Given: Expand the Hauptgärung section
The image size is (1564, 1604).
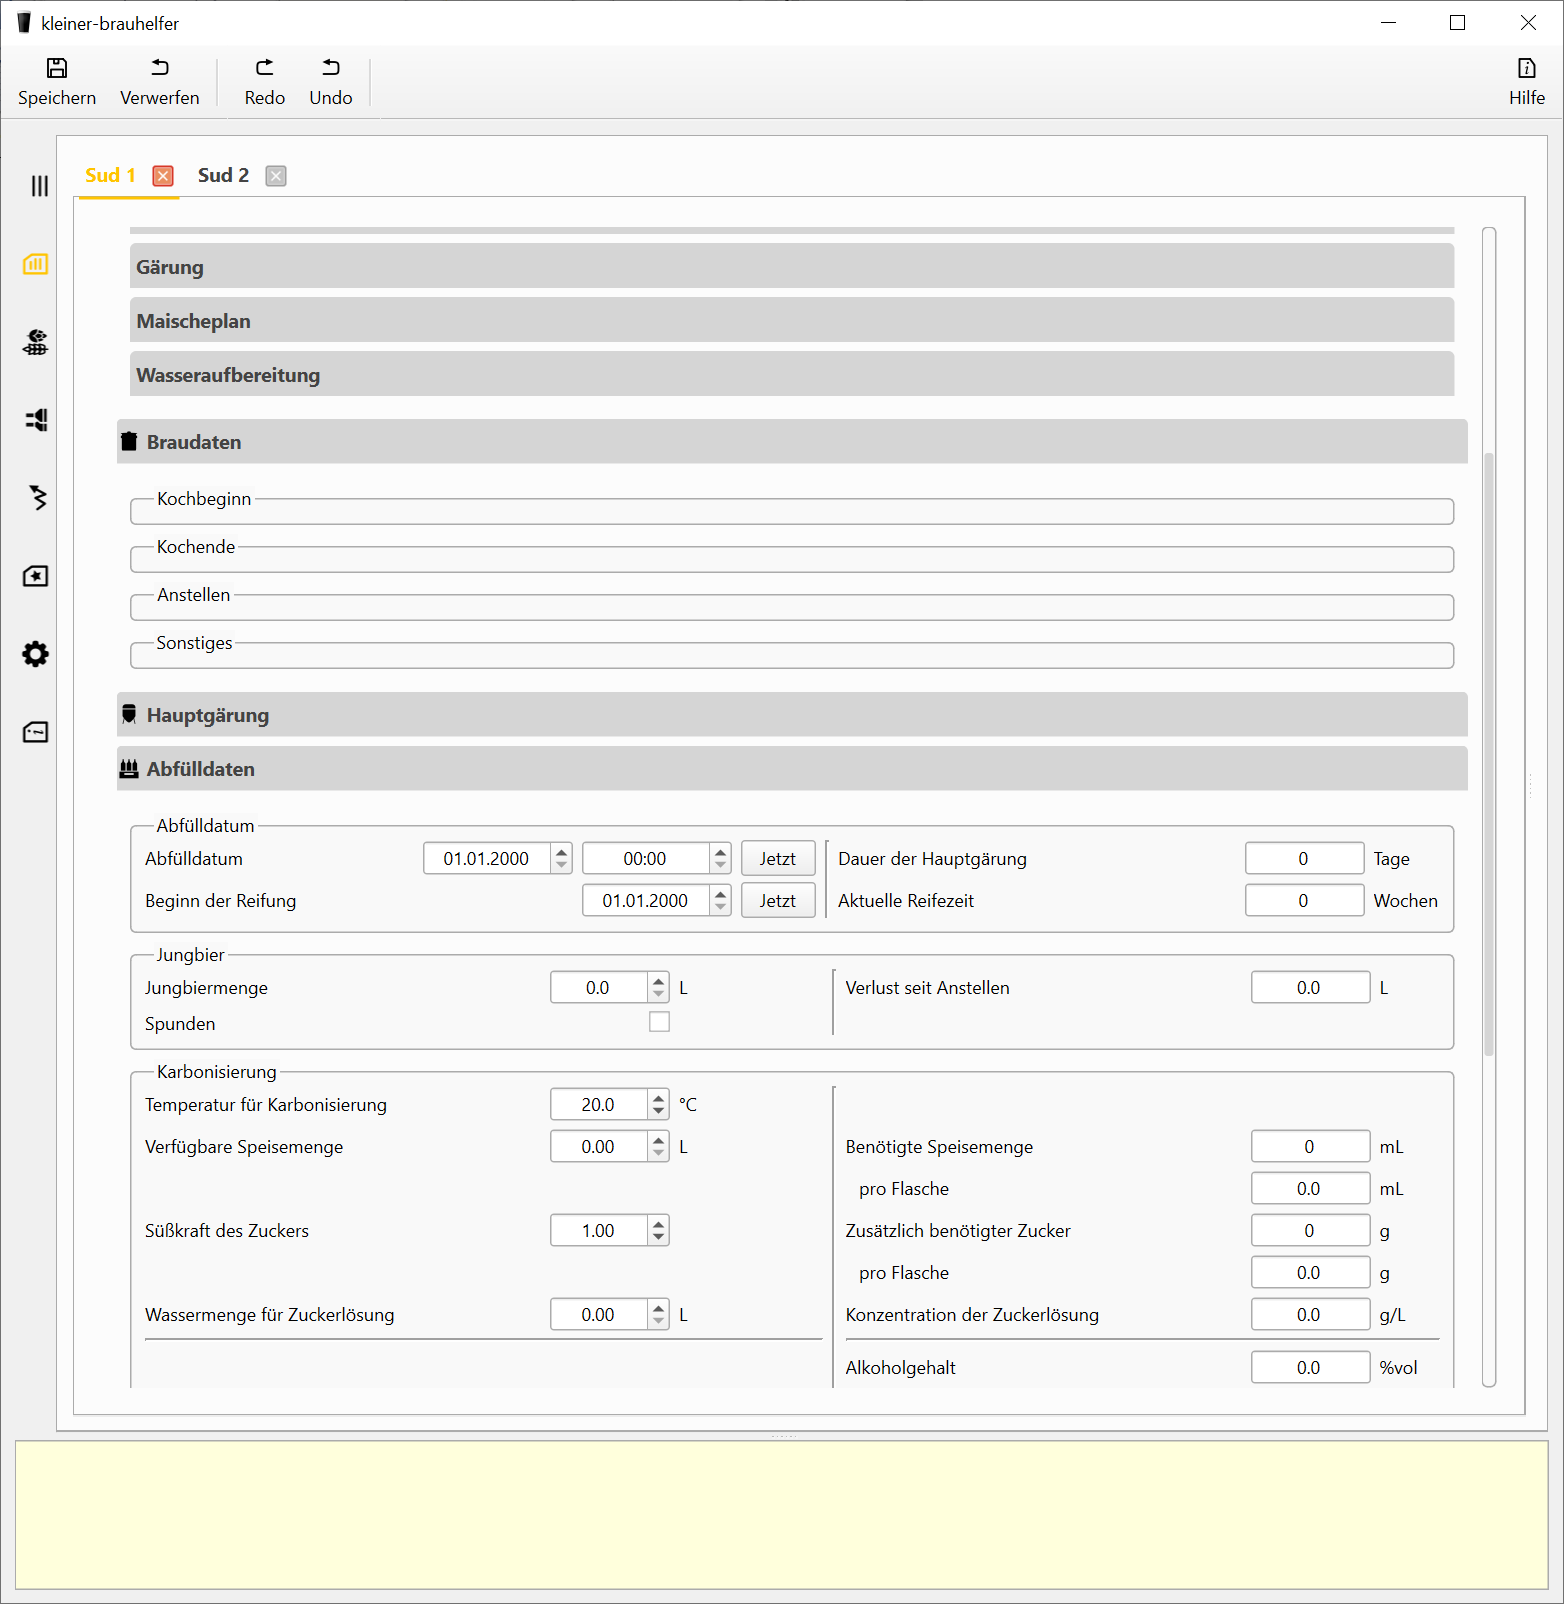Looking at the screenshot, I should pos(791,715).
